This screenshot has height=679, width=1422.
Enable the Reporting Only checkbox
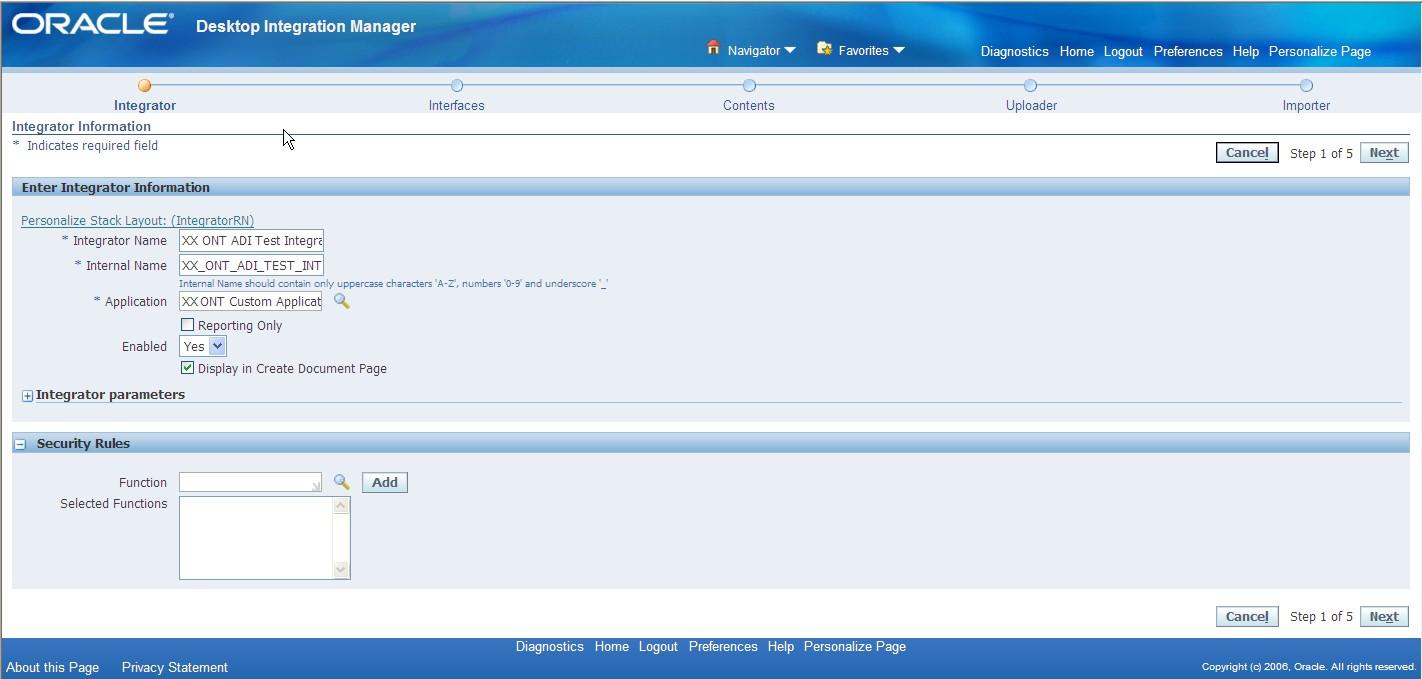[186, 324]
